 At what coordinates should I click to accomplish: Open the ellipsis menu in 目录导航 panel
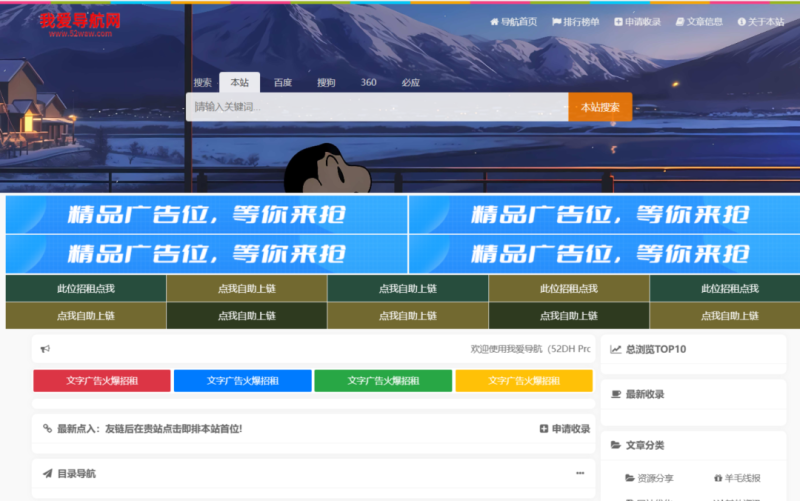(x=580, y=473)
